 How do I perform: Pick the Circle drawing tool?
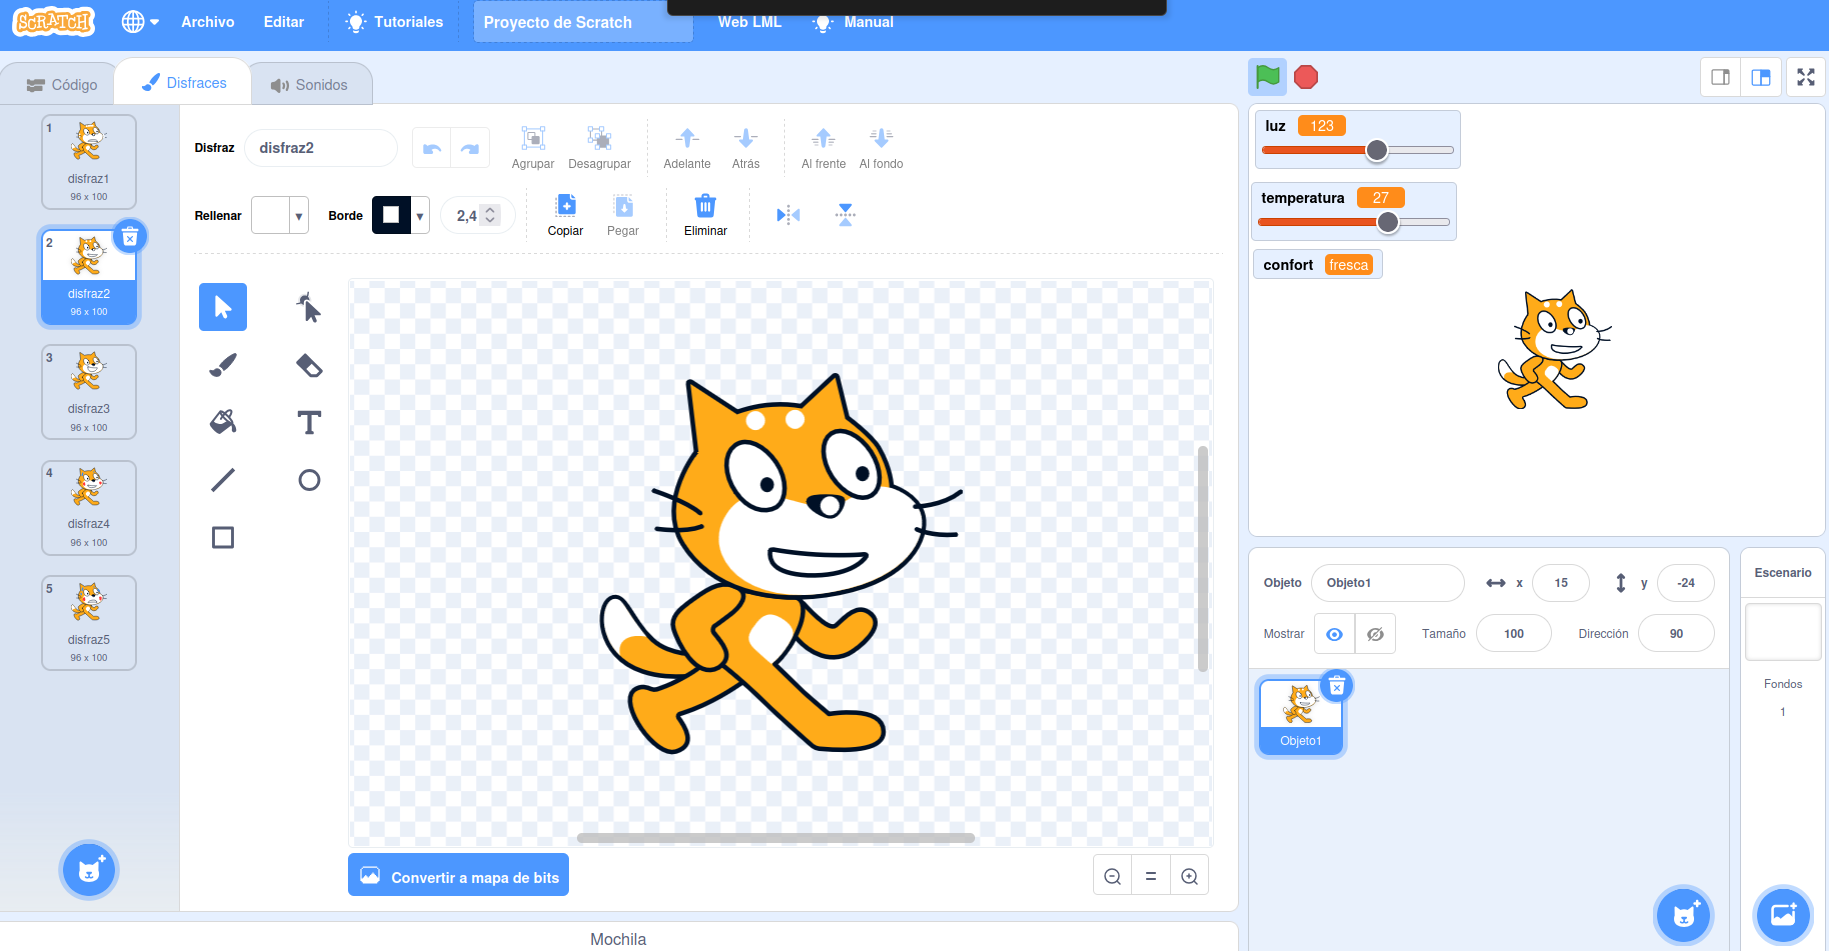[x=309, y=480]
